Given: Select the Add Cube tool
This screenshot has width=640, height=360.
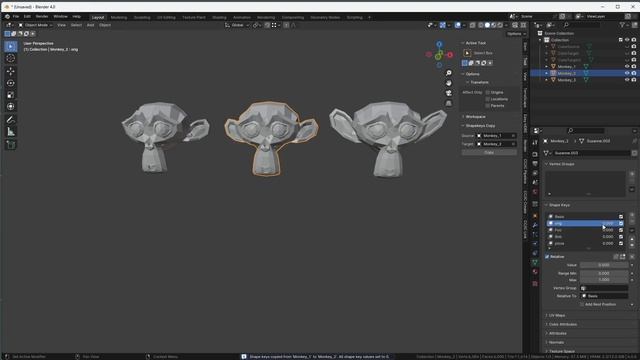Looking at the screenshot, I should click(x=11, y=144).
